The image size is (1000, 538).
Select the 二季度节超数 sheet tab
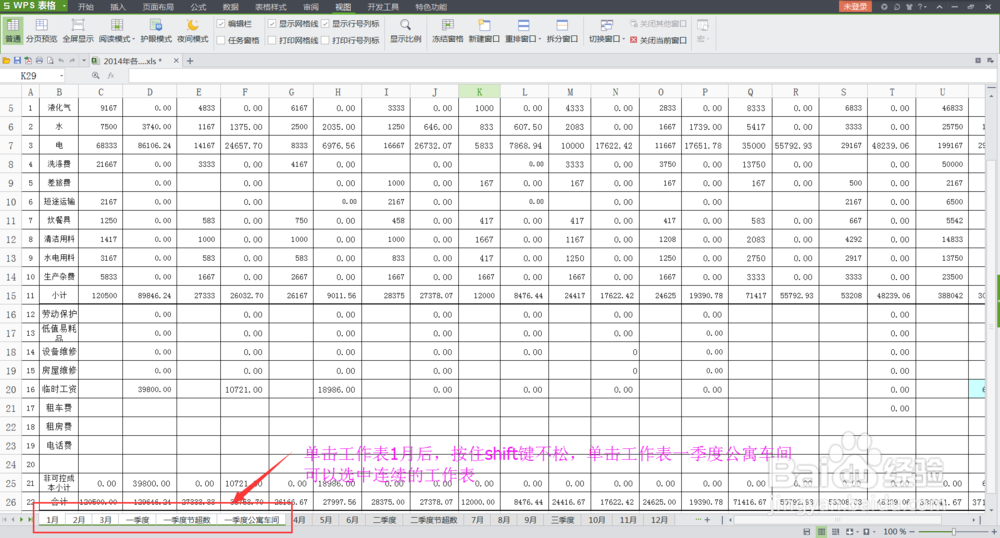[434, 520]
